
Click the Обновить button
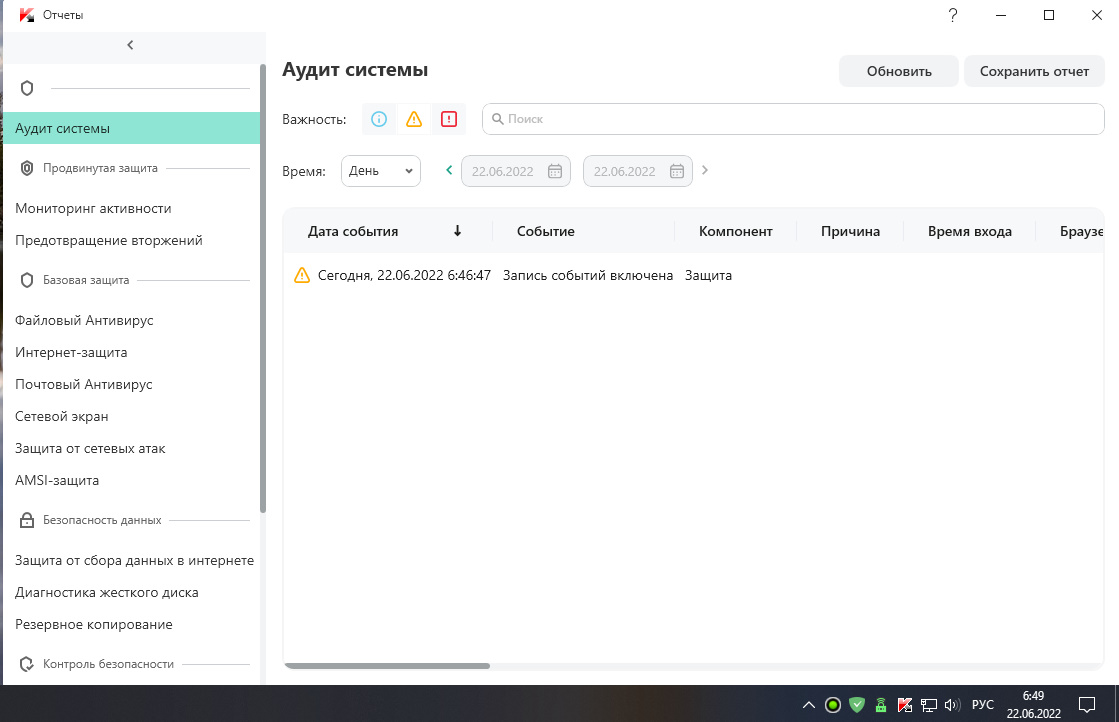pos(899,71)
